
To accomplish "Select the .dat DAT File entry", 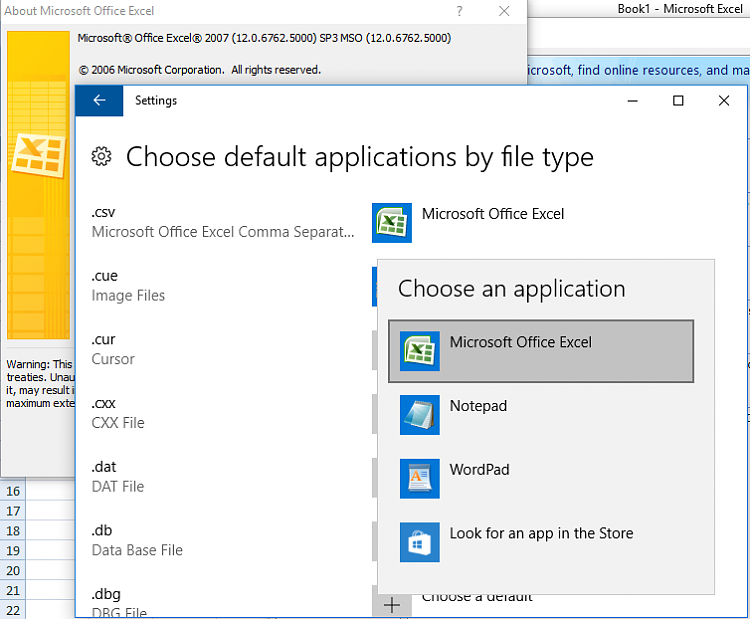I will [118, 477].
